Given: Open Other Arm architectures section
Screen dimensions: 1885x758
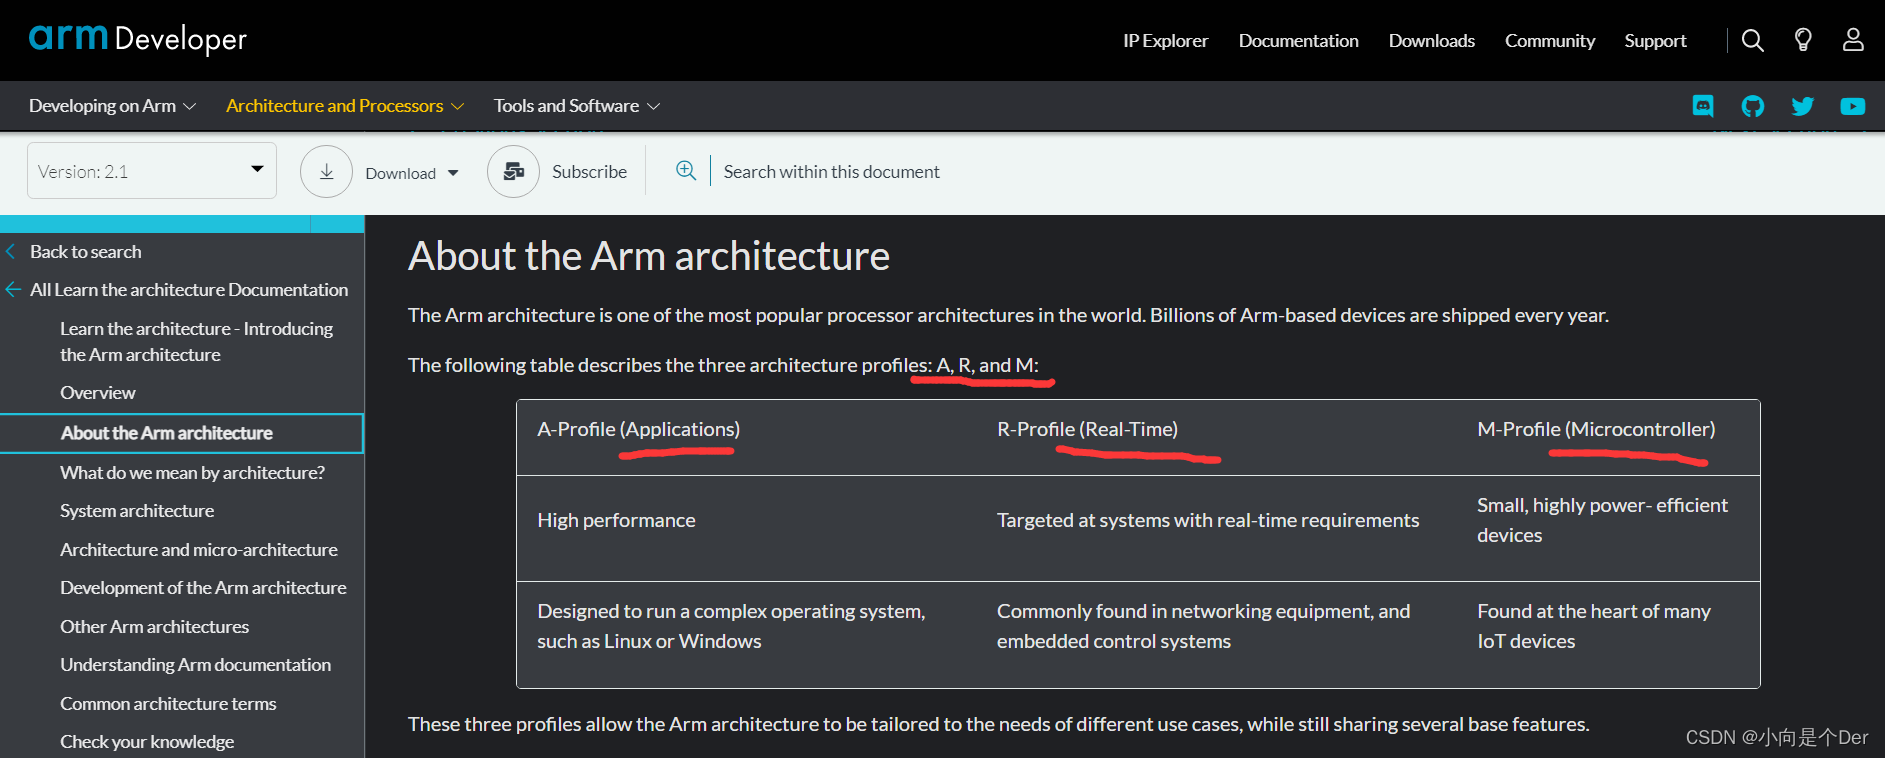Looking at the screenshot, I should click(x=154, y=627).
